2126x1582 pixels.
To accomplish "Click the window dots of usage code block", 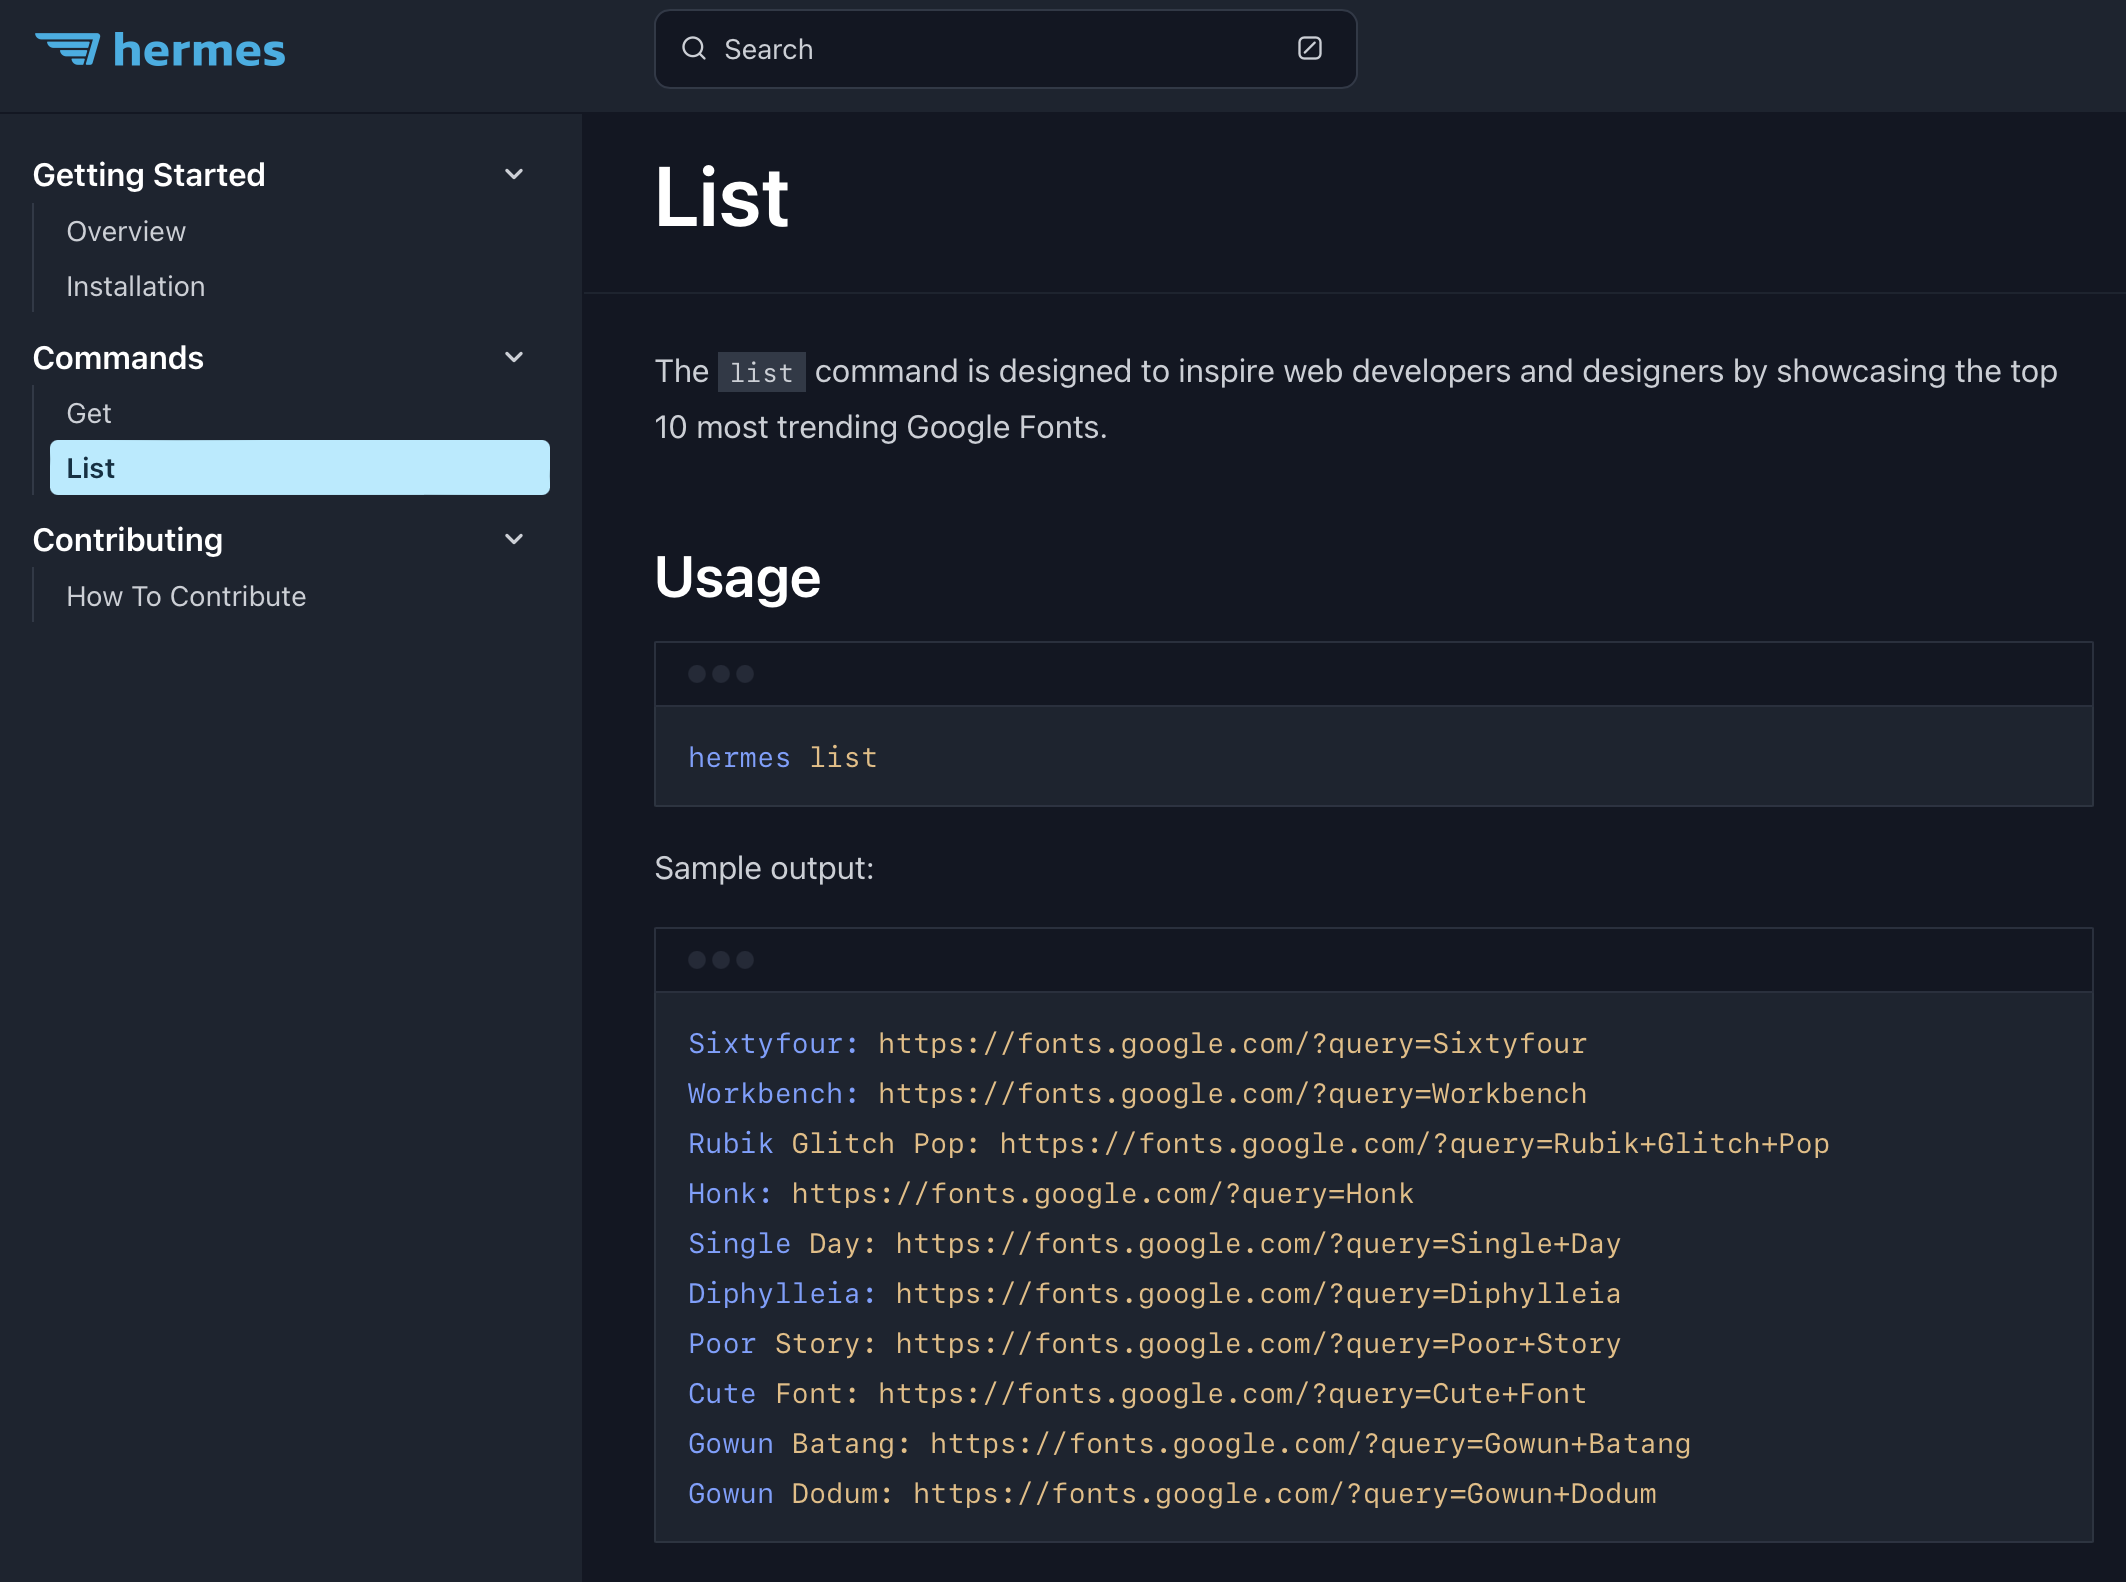I will [721, 674].
